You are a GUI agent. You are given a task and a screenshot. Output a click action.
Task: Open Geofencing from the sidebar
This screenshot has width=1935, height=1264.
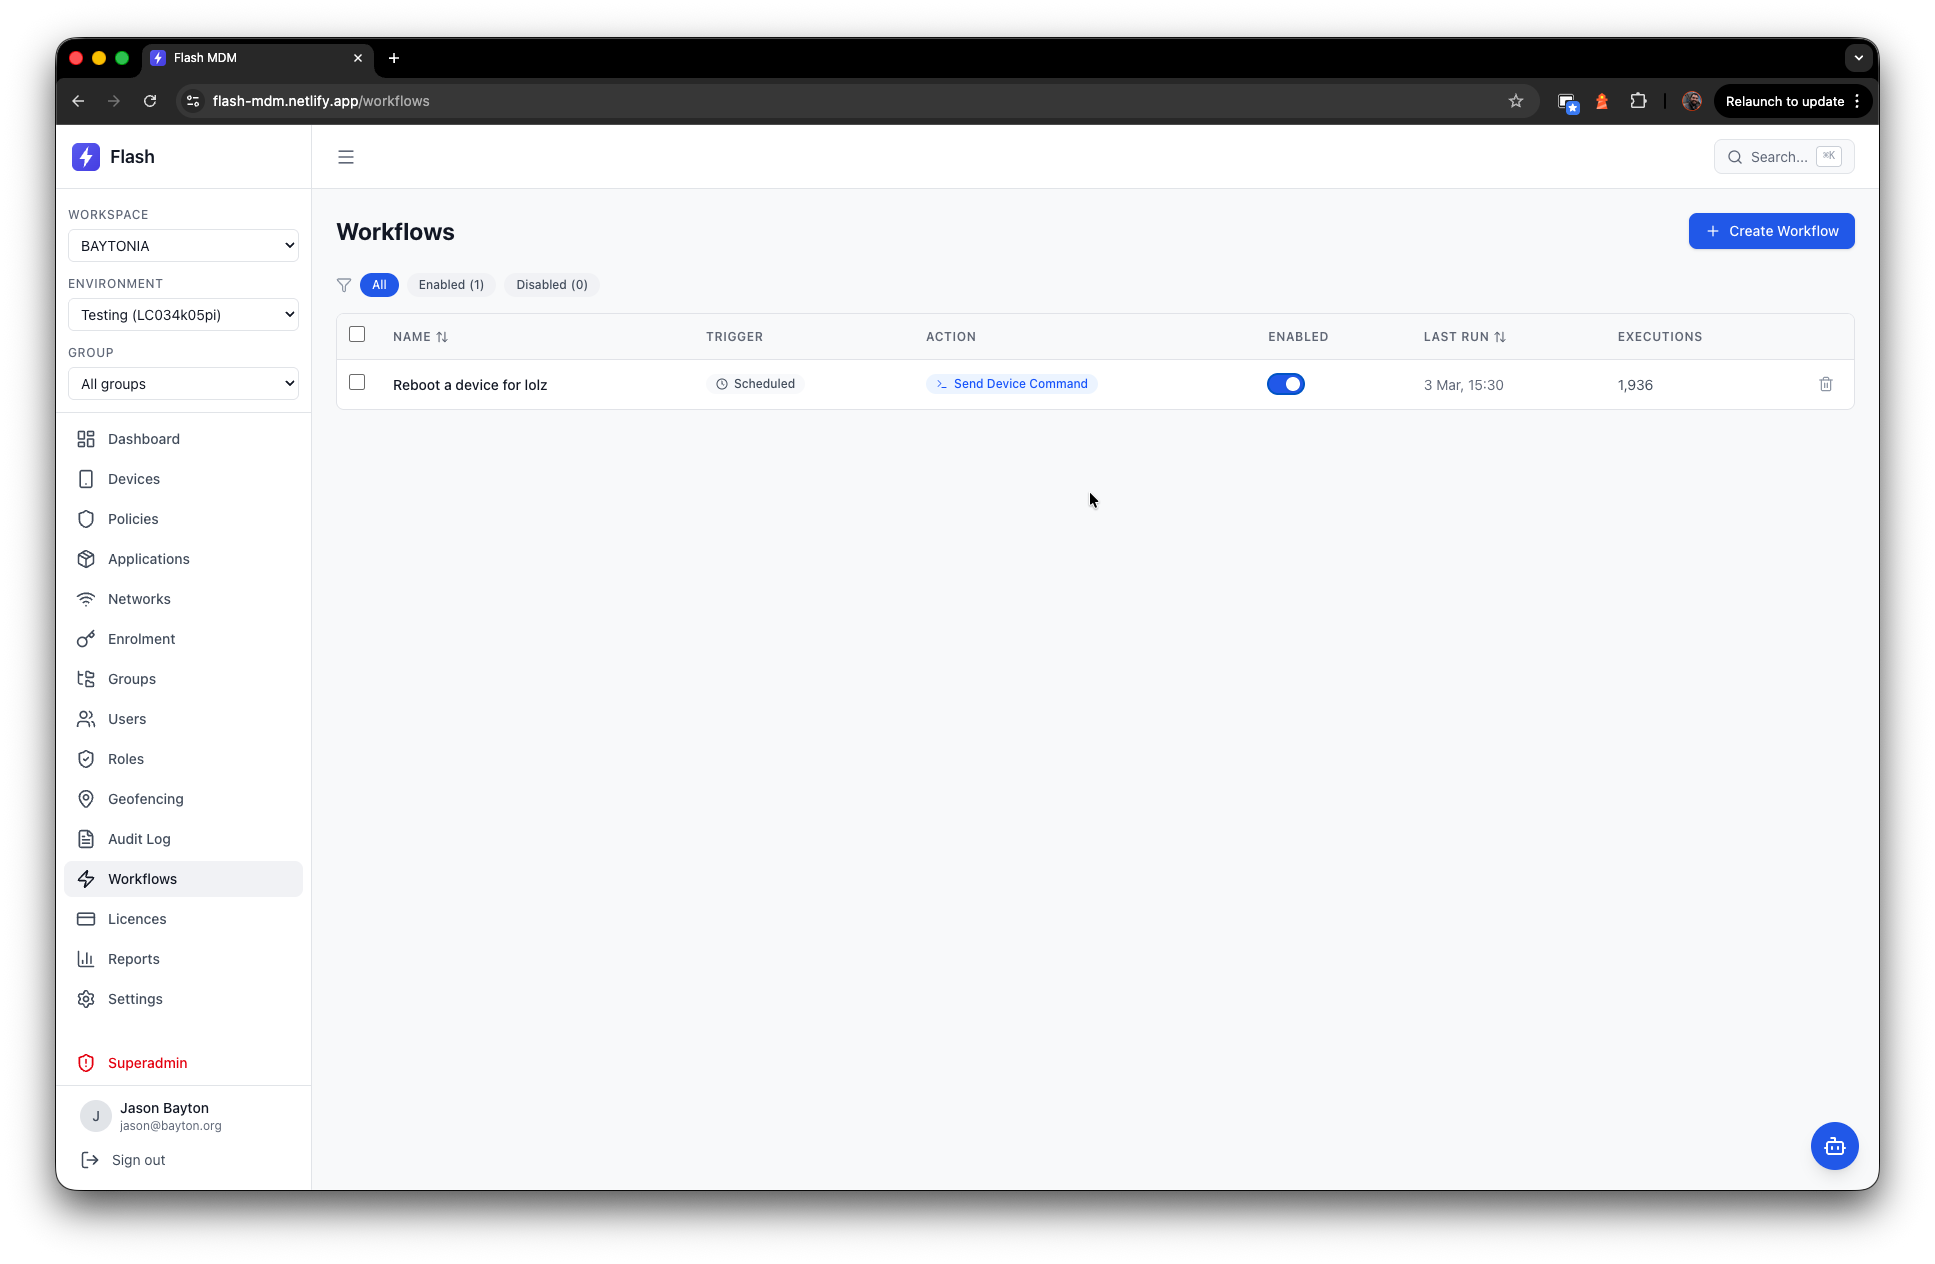pos(145,799)
